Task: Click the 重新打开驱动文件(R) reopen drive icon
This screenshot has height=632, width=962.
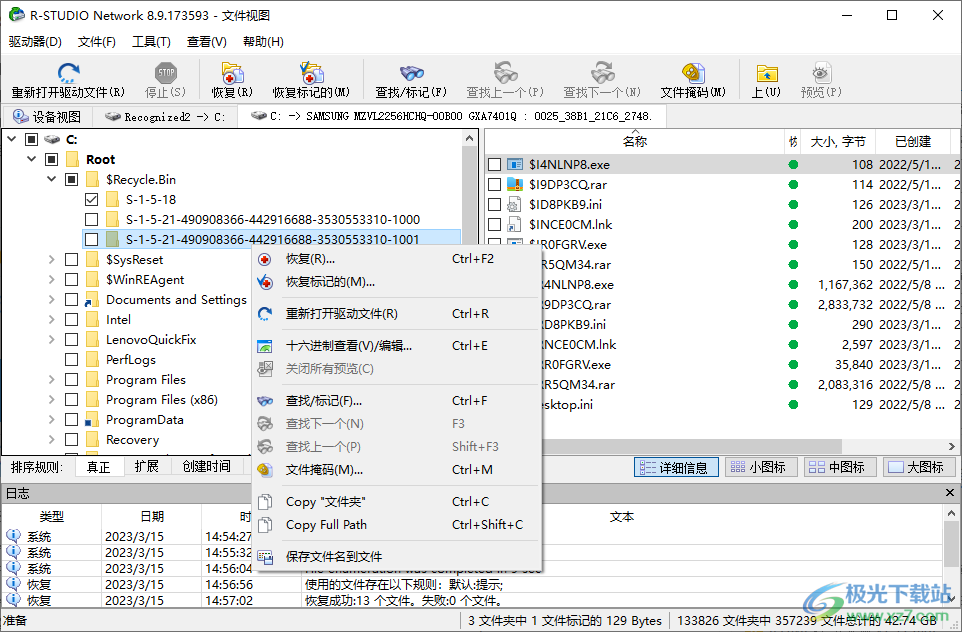Action: [x=68, y=78]
